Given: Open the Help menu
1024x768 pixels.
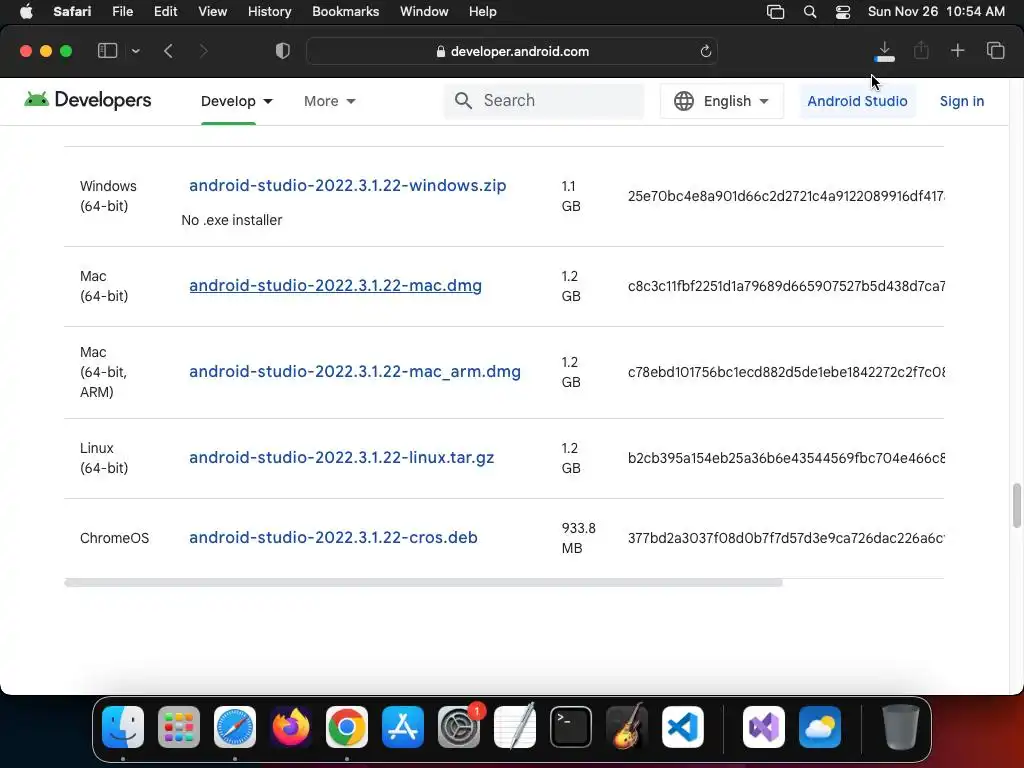Looking at the screenshot, I should tap(483, 12).
